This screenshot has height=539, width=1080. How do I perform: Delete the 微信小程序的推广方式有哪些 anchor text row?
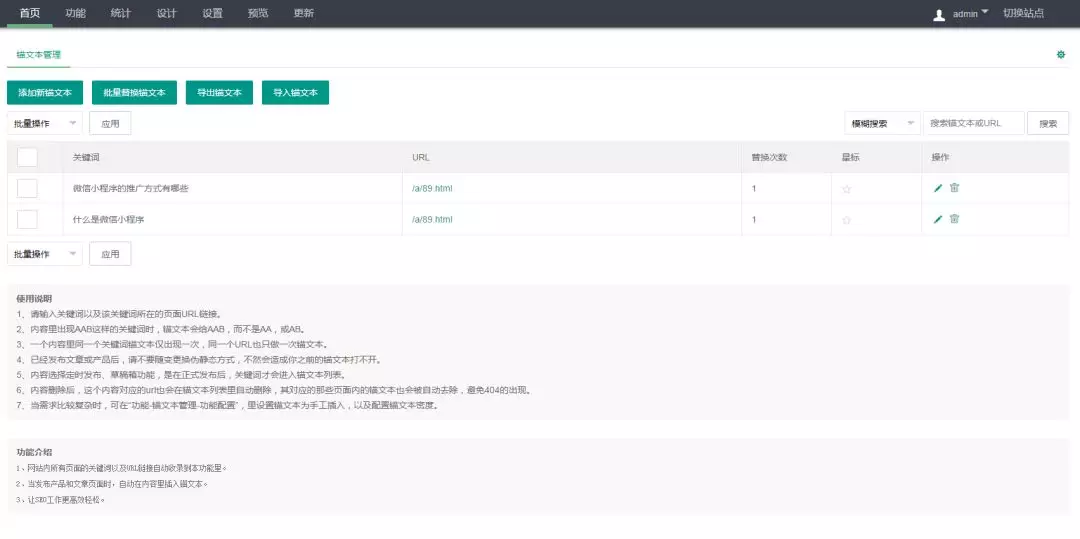[x=954, y=188]
